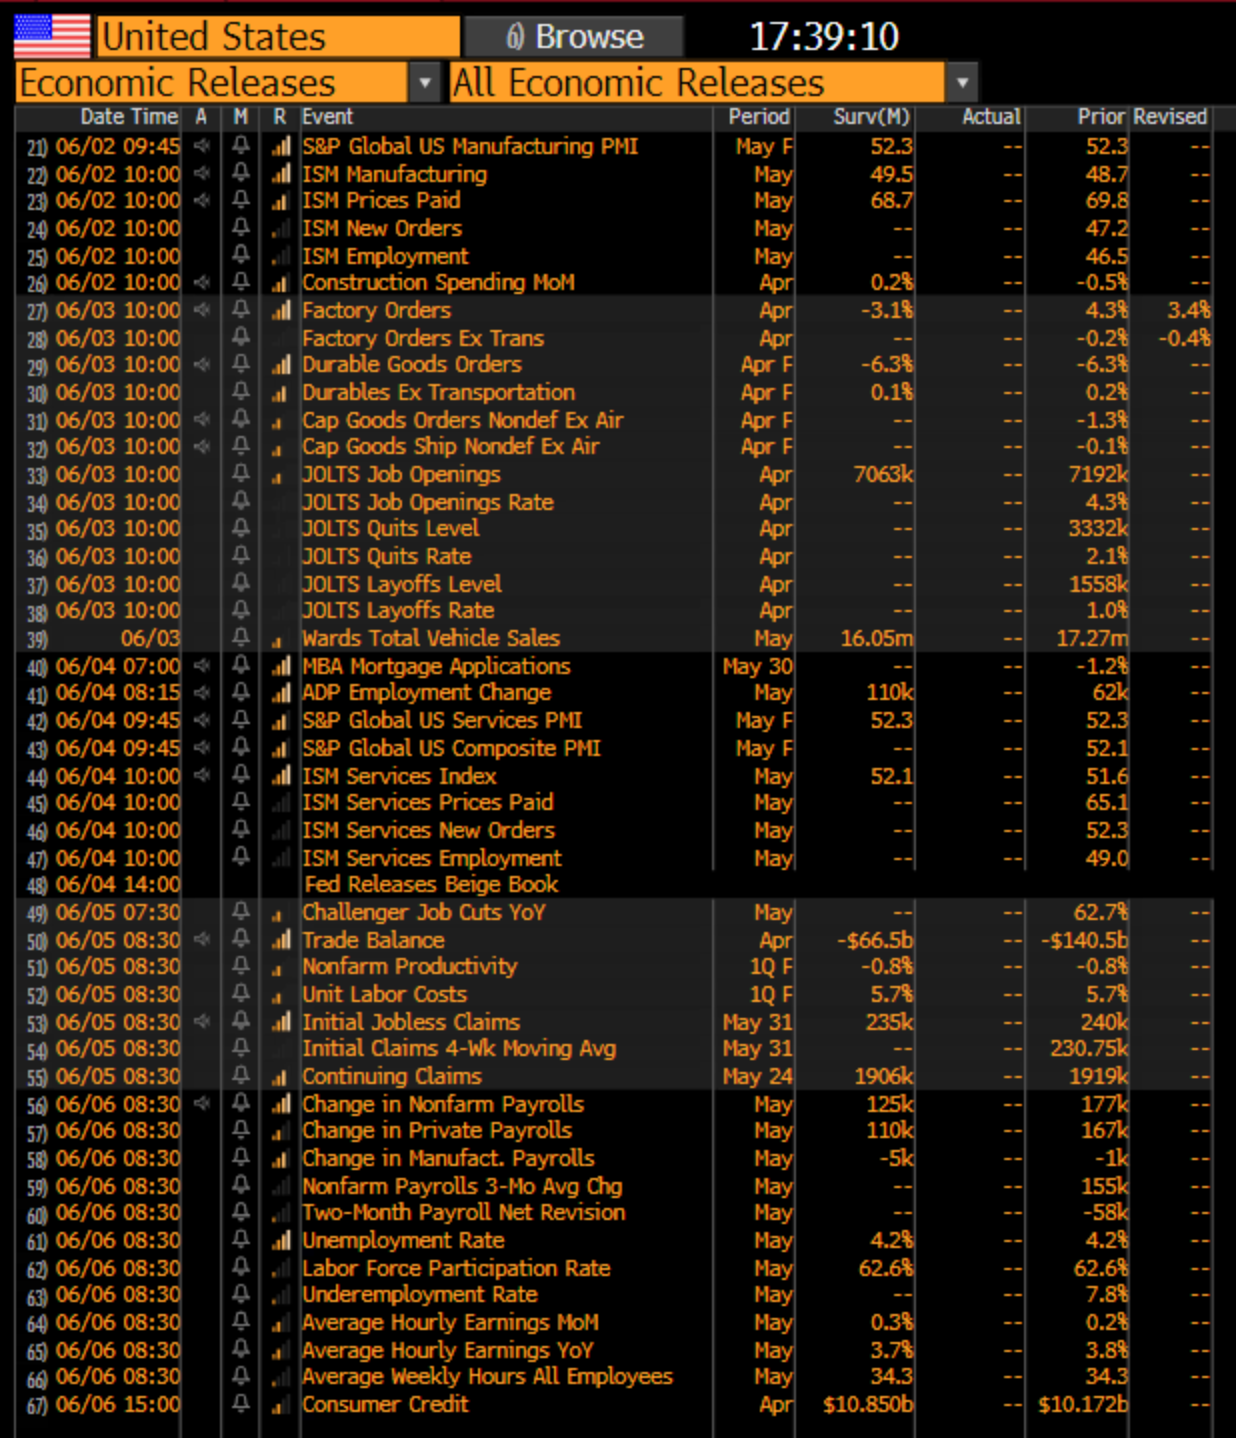This screenshot has height=1438, width=1236.
Task: Expand the All Economic Releases dropdown arrow
Action: [x=962, y=83]
